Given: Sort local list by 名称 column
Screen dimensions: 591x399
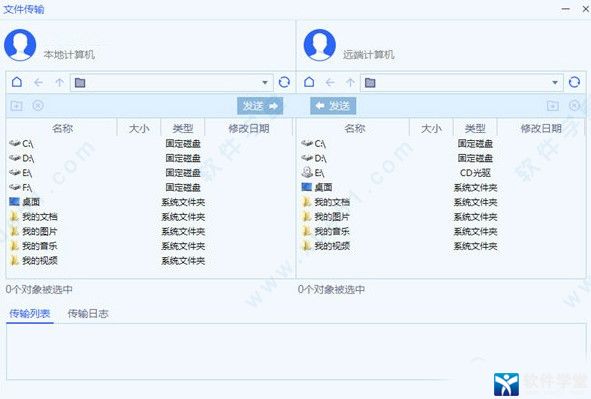Looking at the screenshot, I should pyautogui.click(x=62, y=128).
